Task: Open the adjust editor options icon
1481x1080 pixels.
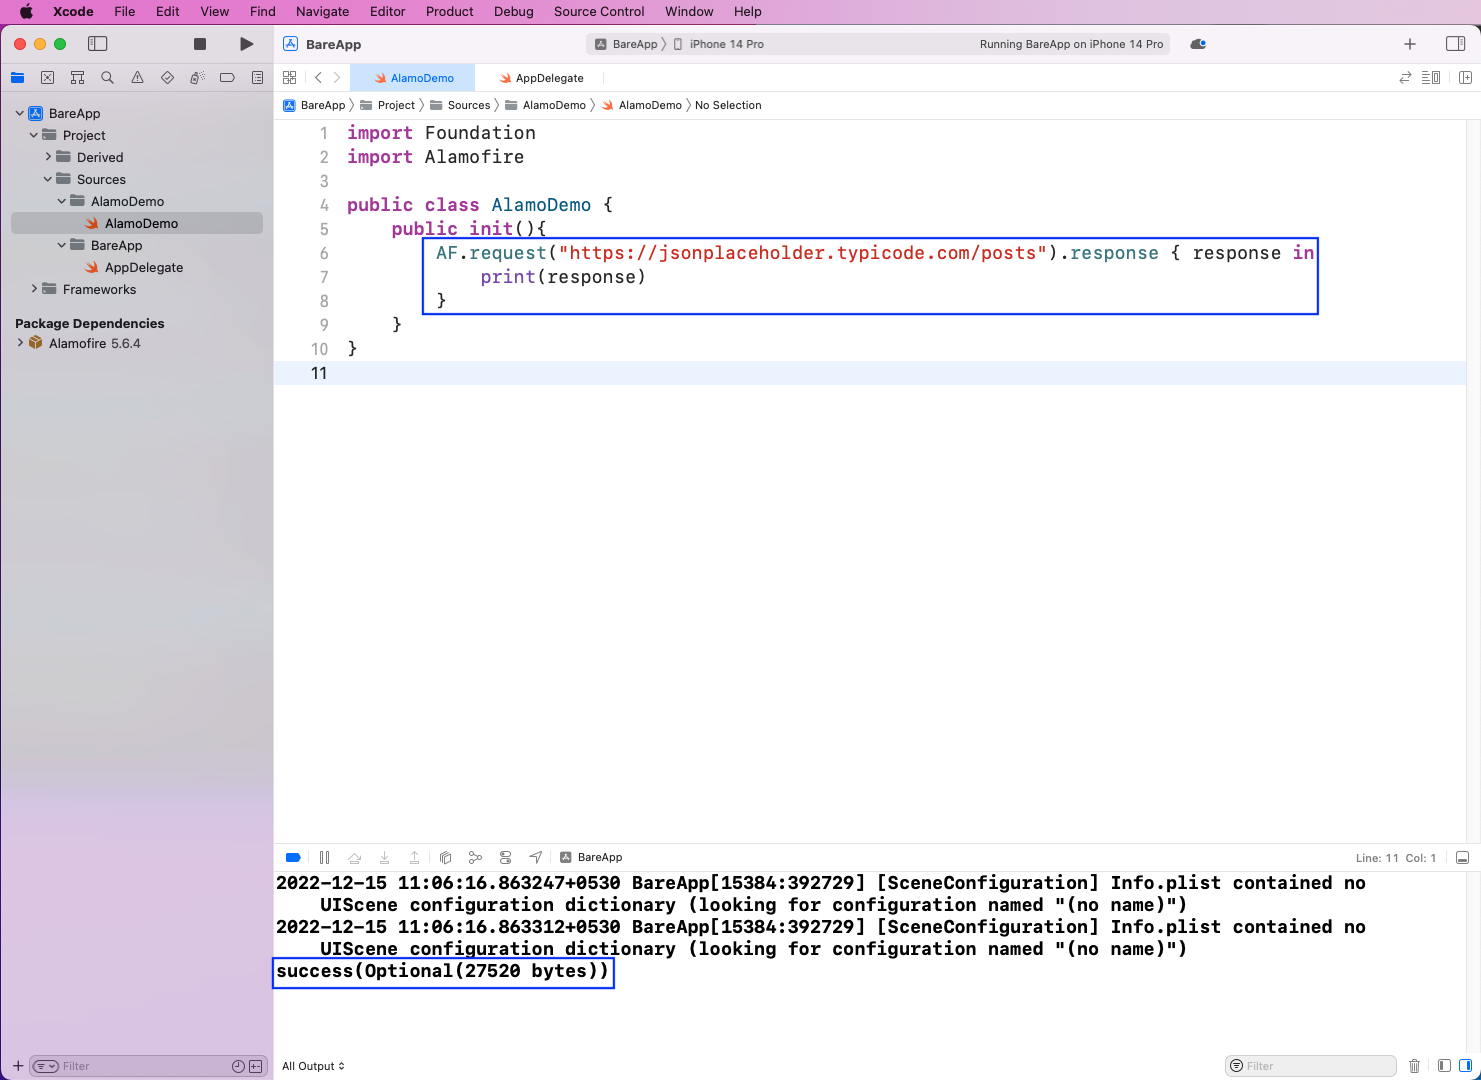Action: 1431,78
